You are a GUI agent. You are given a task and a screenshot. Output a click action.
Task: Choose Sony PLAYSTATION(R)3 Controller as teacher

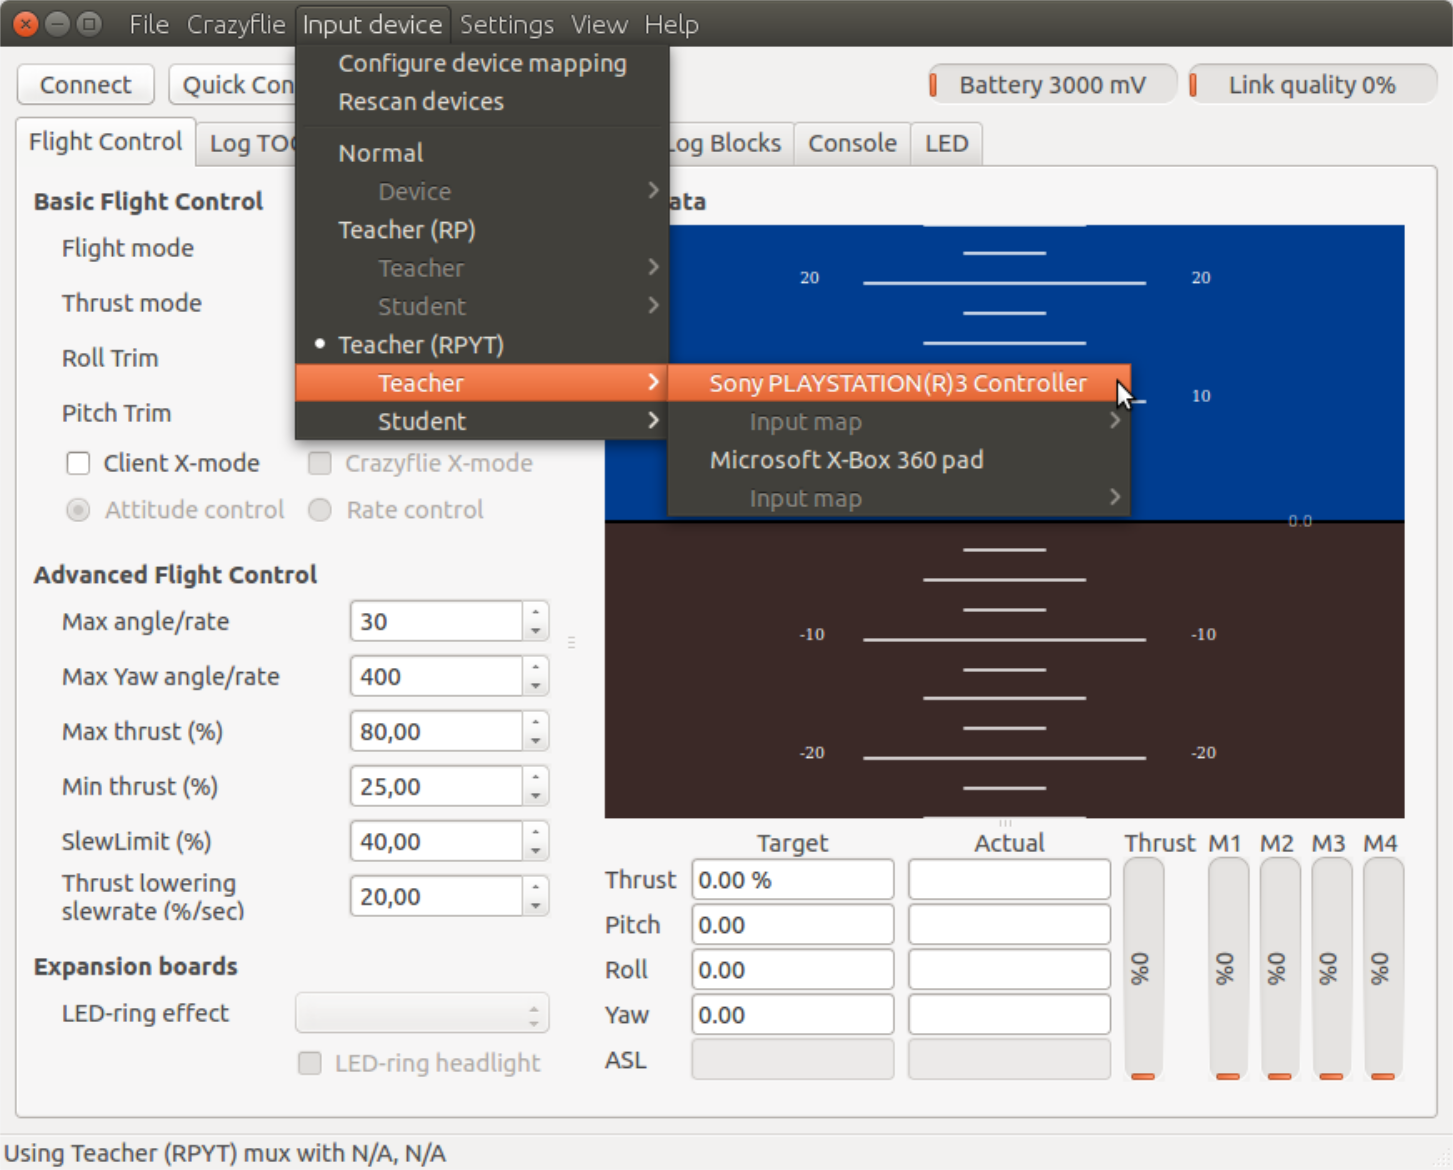tap(899, 383)
